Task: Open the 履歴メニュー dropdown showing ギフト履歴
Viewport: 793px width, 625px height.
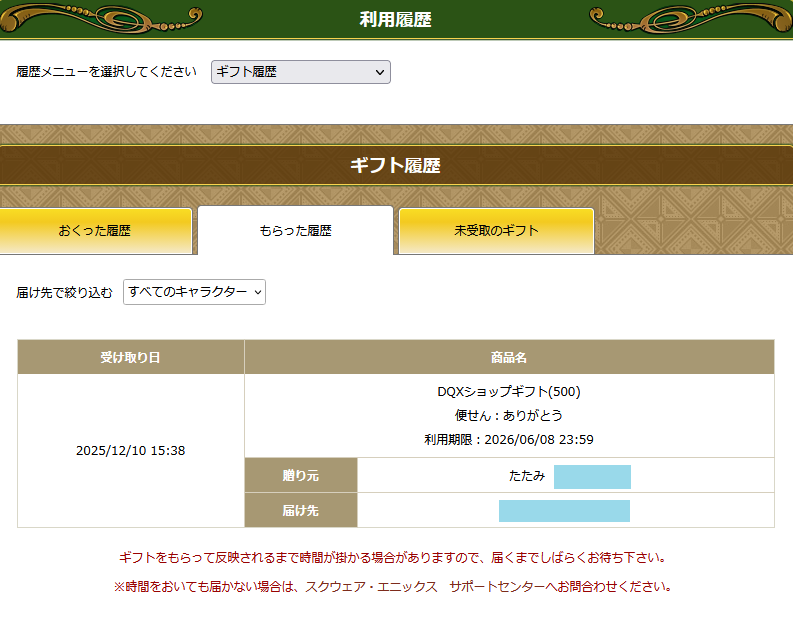Action: point(300,72)
